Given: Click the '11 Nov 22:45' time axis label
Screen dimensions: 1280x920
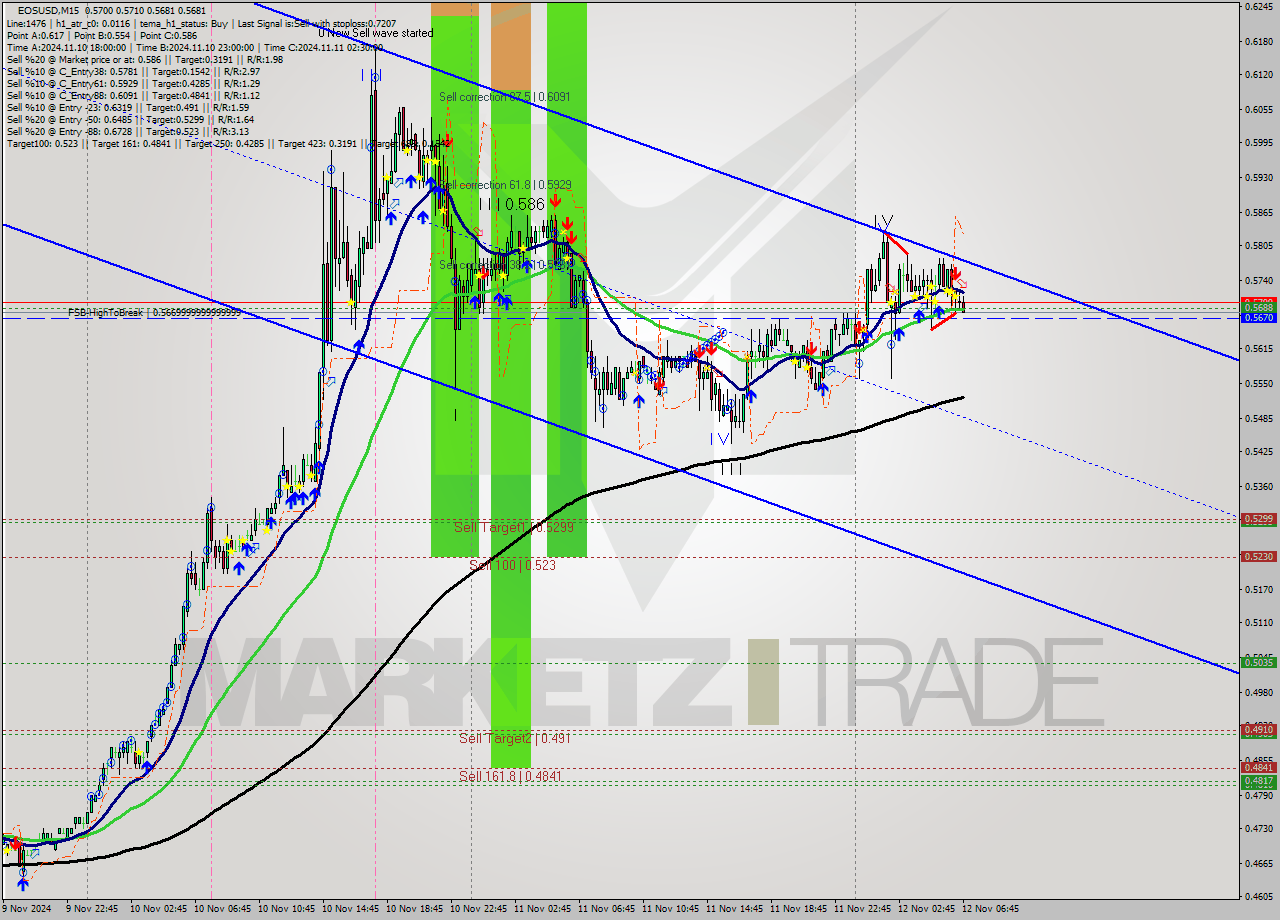Looking at the screenshot, I should point(864,909).
